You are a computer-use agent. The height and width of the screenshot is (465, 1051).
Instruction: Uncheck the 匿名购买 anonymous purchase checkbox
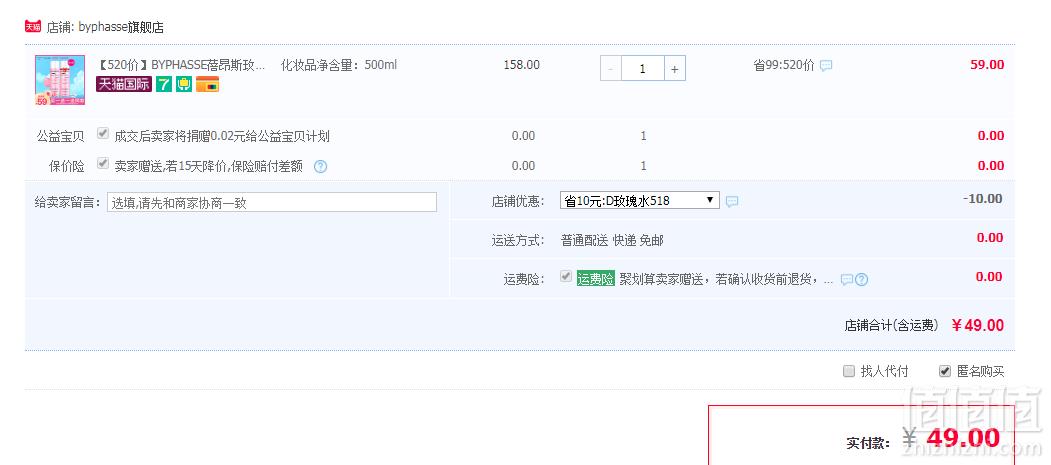click(x=945, y=371)
